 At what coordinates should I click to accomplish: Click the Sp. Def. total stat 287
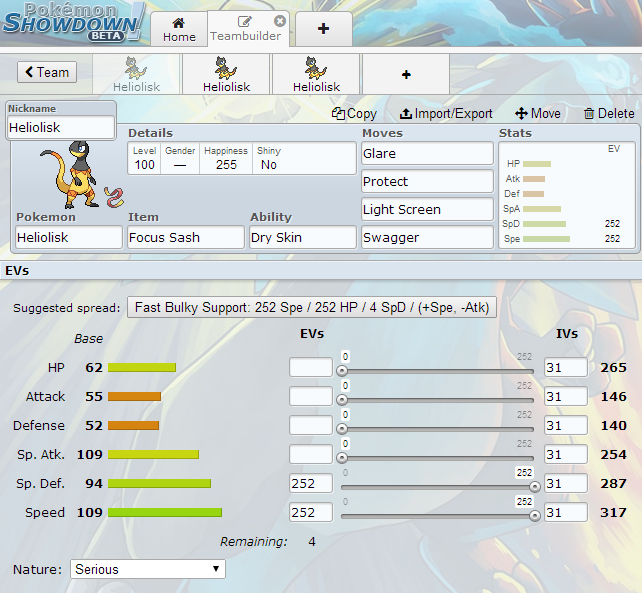pos(613,484)
